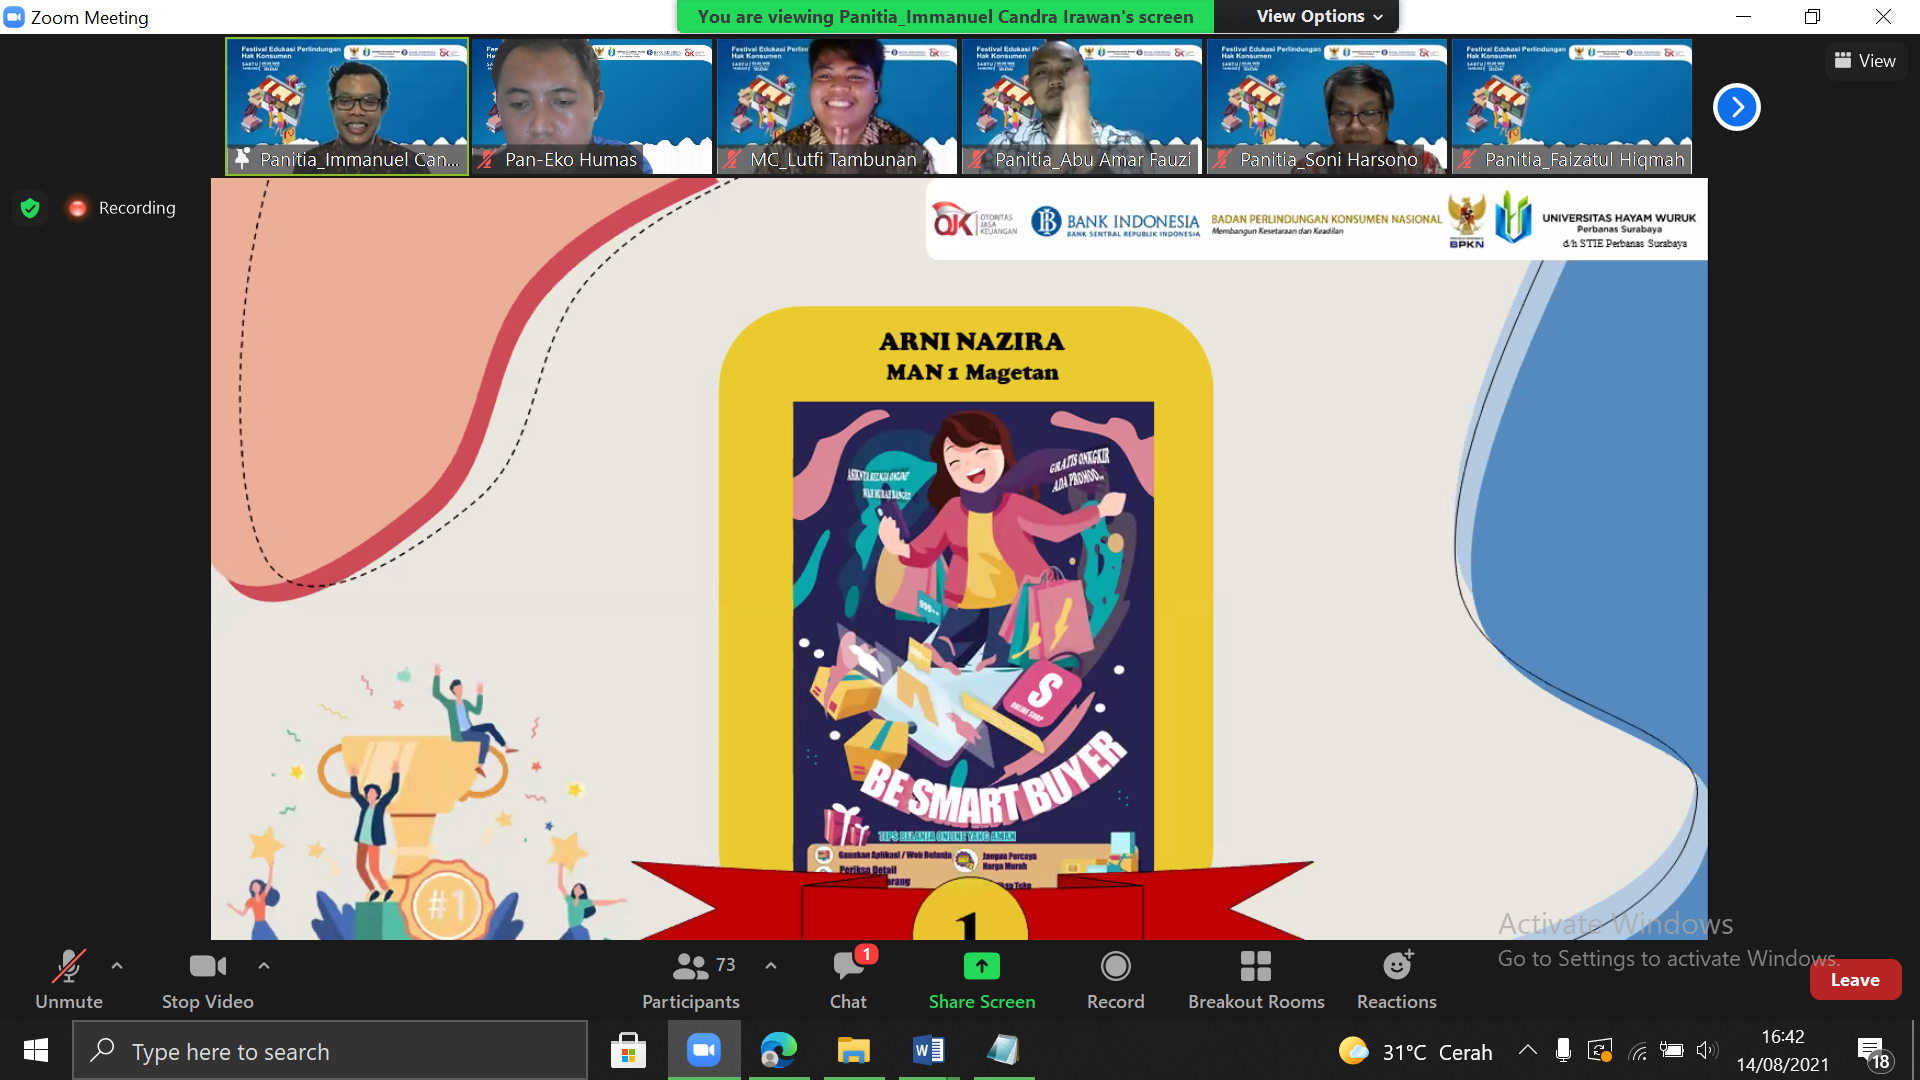Click screen update tray icon
Image resolution: width=1920 pixels, height=1080 pixels.
[x=1600, y=1050]
